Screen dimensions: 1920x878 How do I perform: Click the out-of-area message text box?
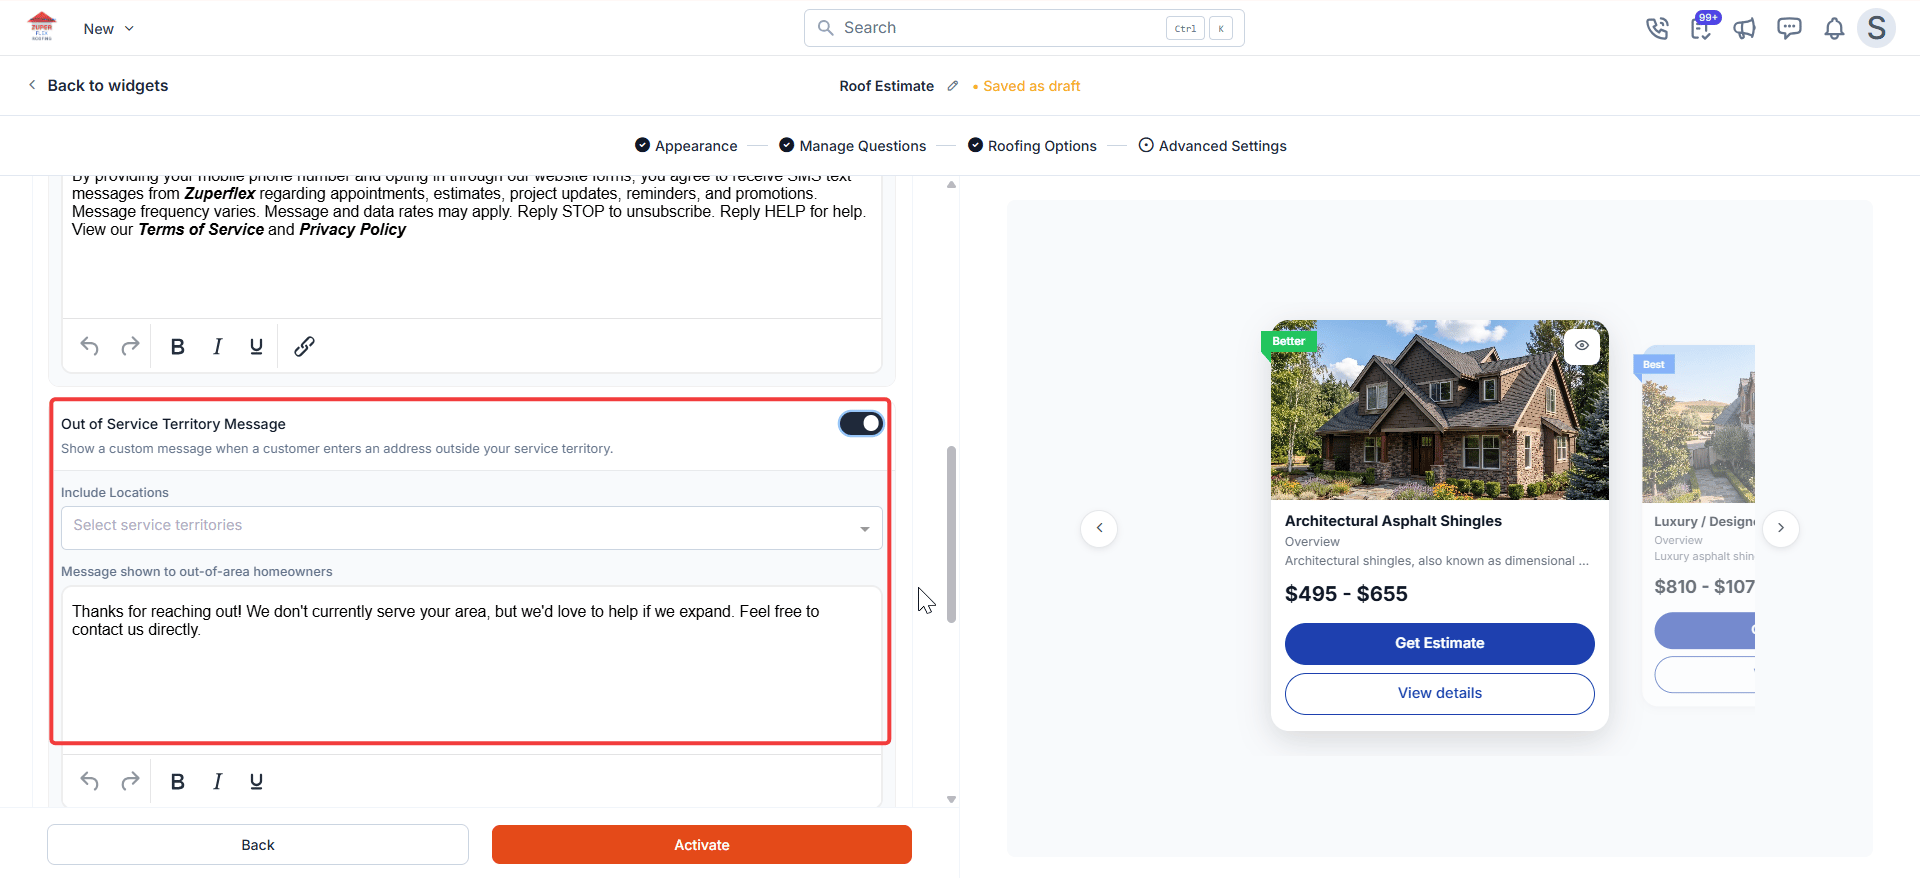(x=472, y=670)
